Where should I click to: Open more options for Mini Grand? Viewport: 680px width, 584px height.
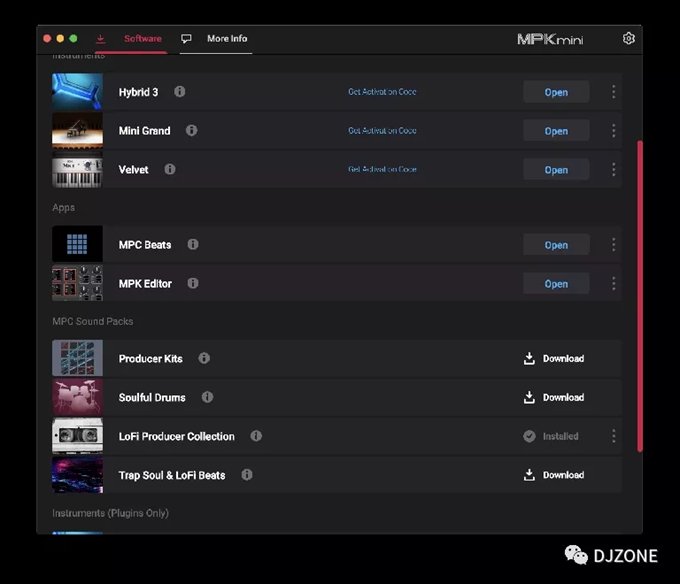(613, 131)
